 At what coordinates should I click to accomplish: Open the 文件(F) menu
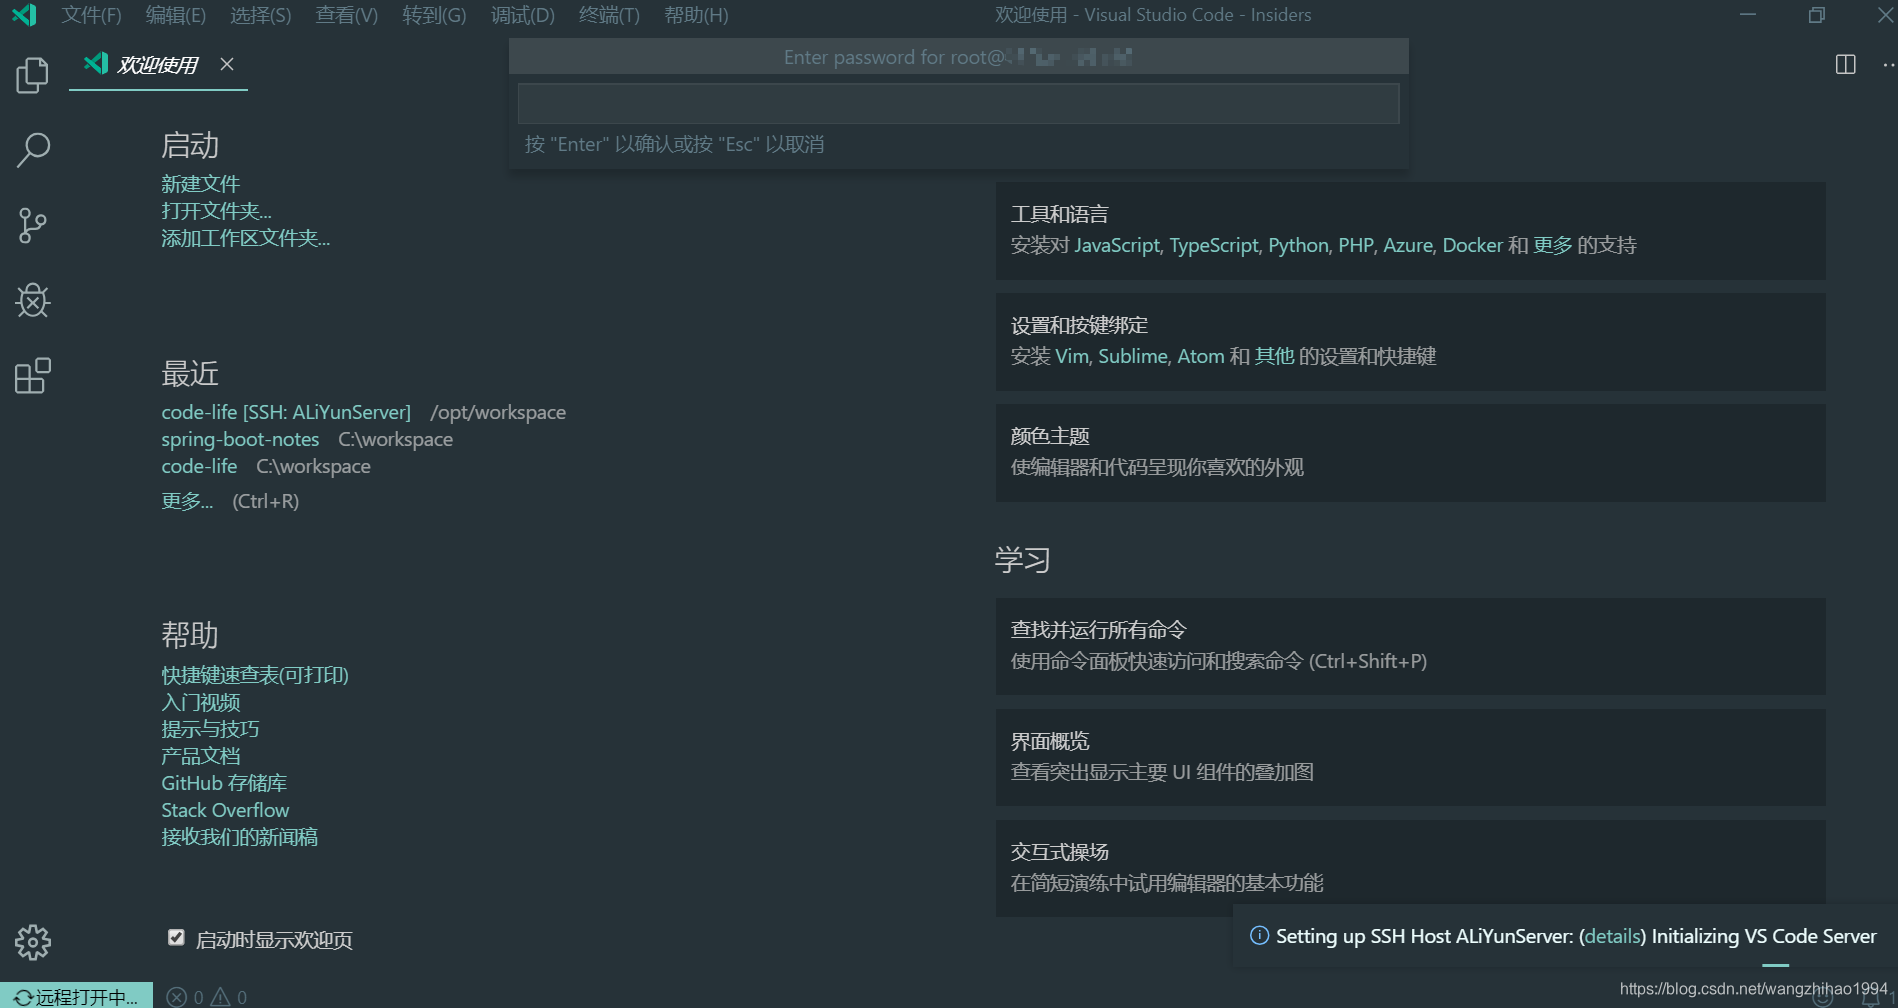[91, 15]
